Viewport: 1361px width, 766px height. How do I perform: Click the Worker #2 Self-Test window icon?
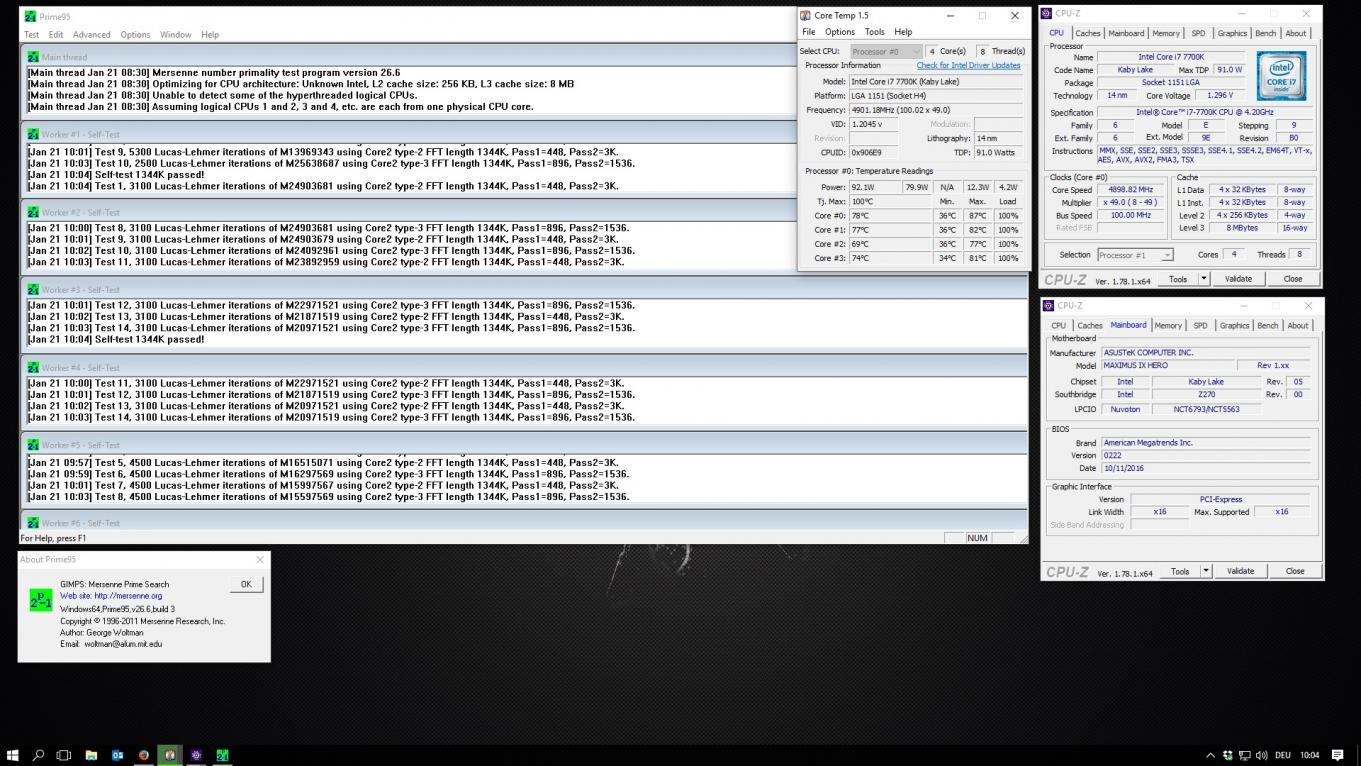(34, 212)
